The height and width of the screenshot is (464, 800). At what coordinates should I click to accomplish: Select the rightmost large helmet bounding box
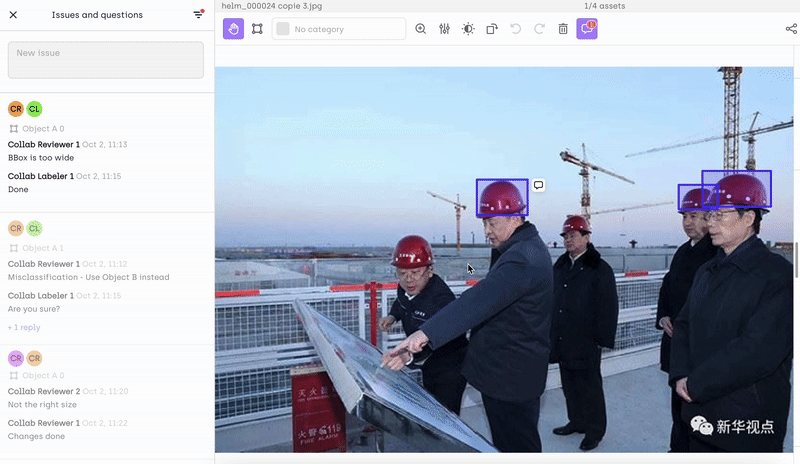click(736, 189)
